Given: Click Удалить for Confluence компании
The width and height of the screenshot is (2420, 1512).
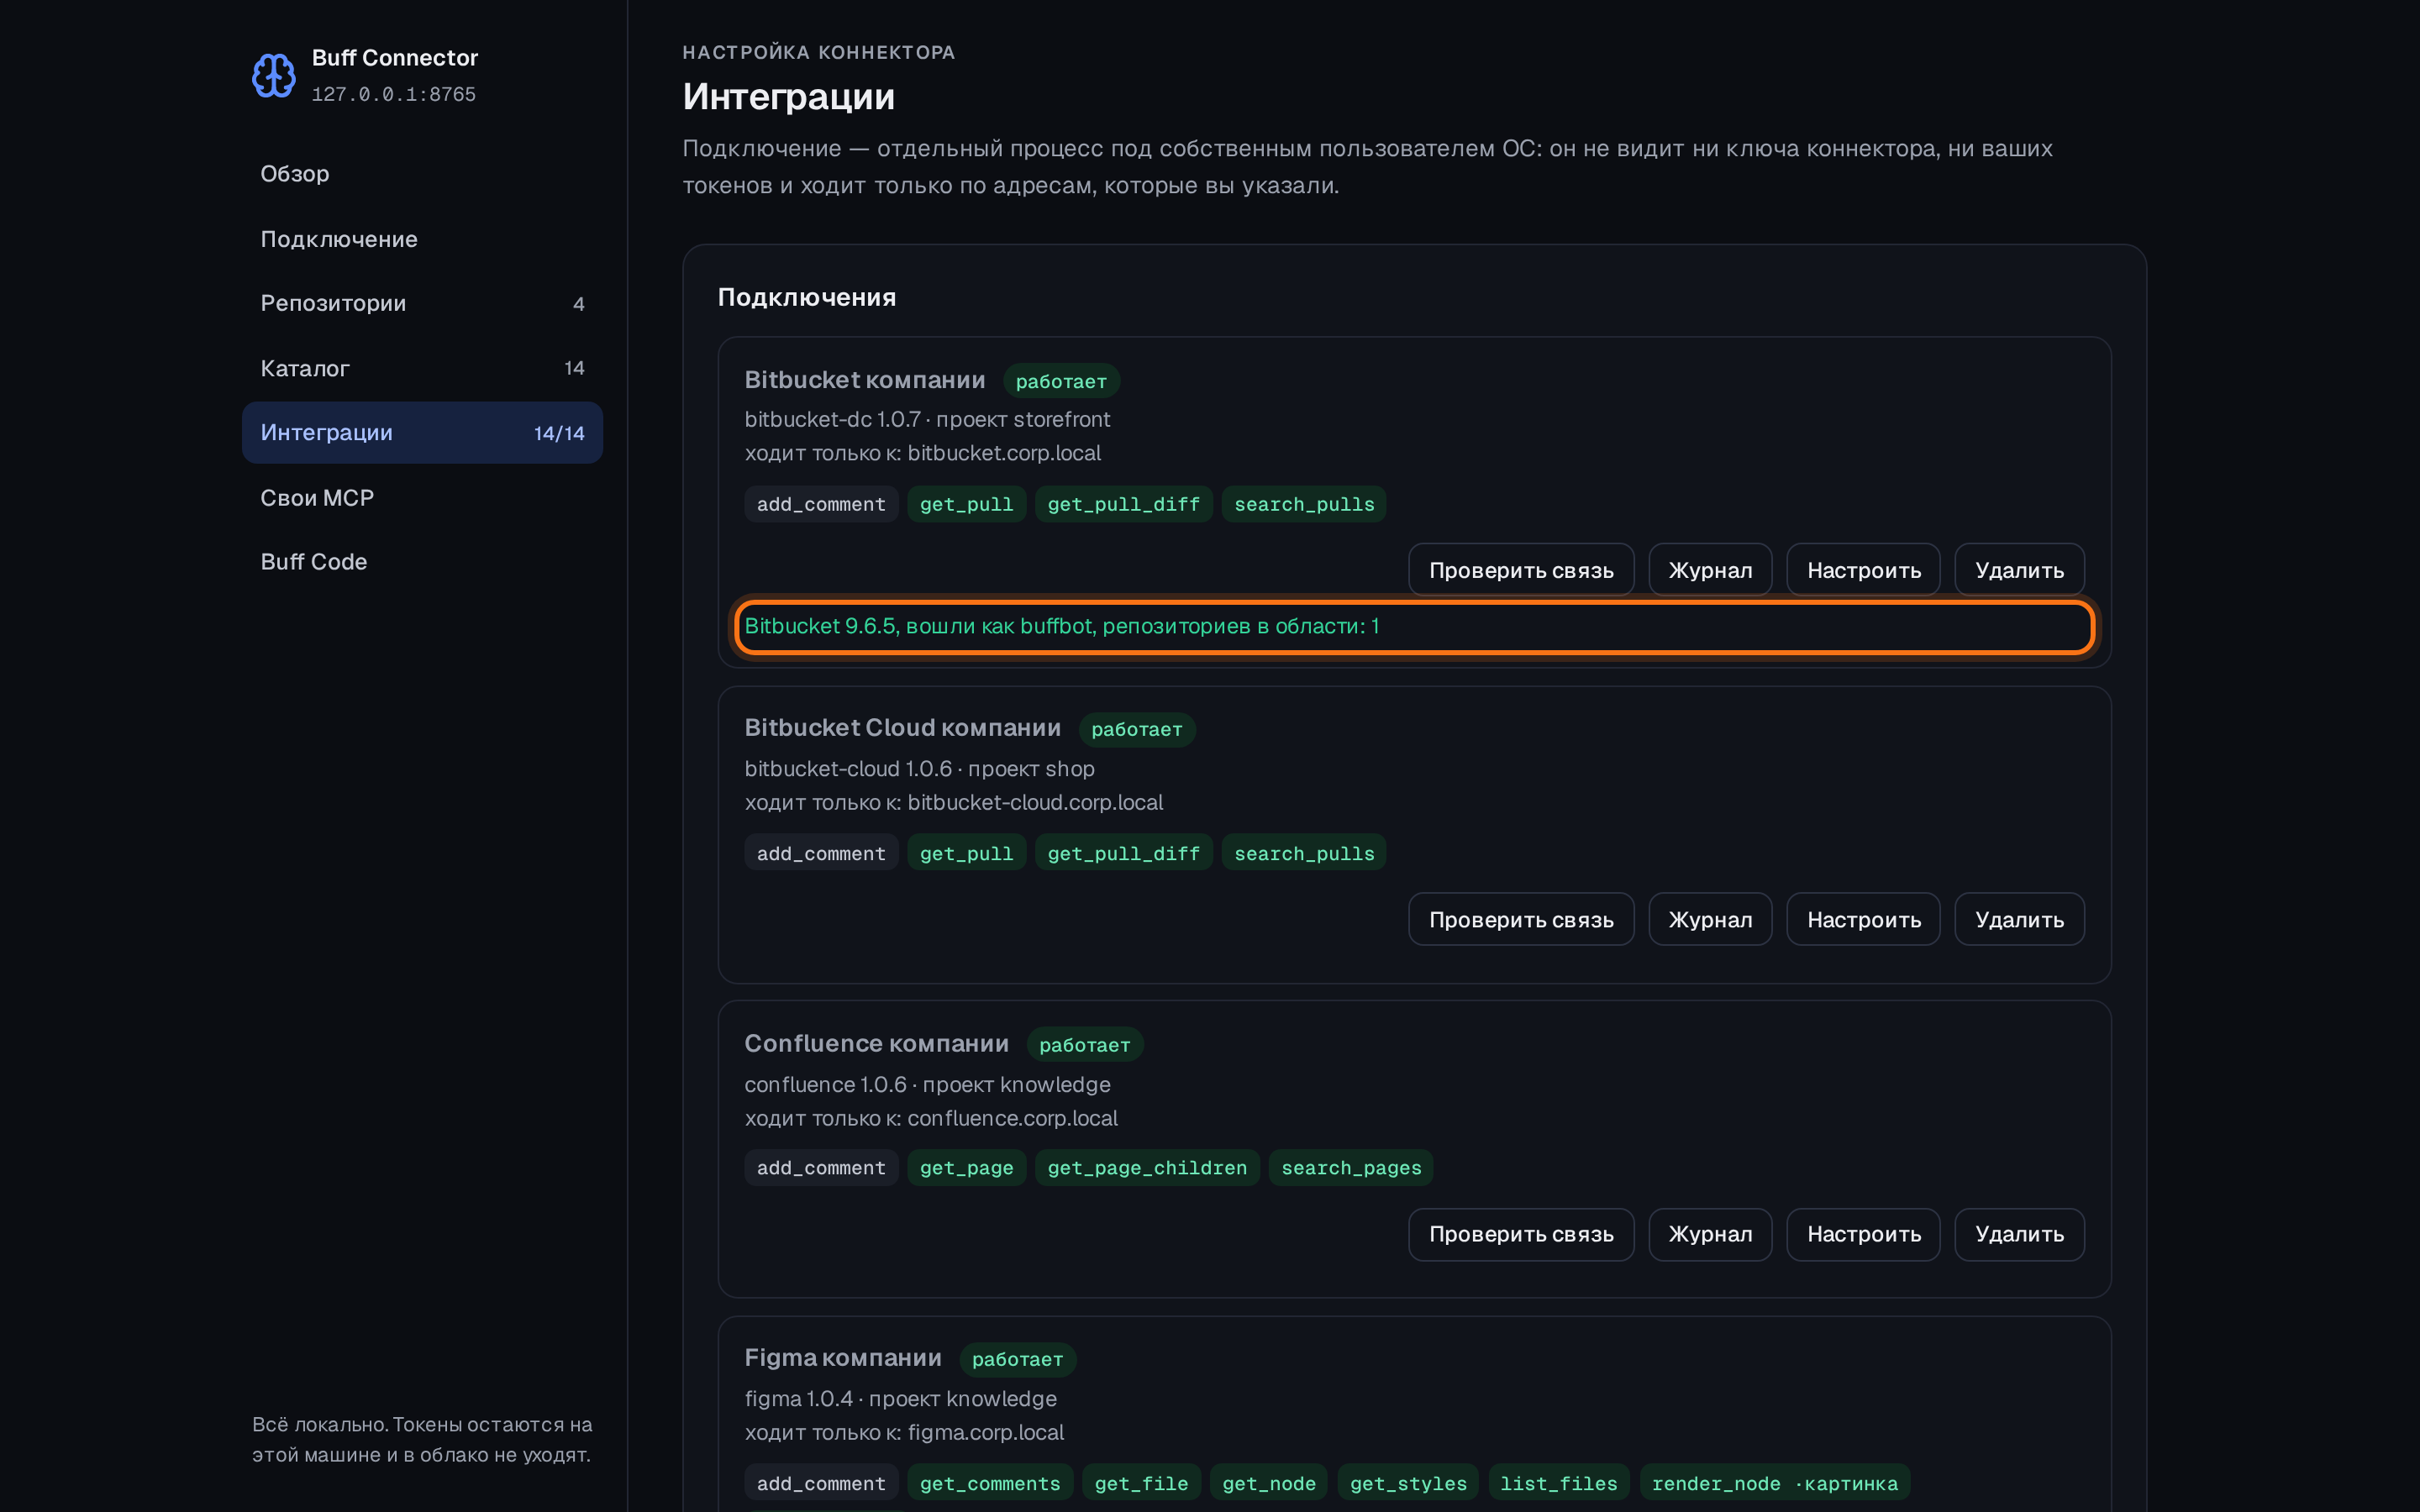Looking at the screenshot, I should [2019, 1234].
